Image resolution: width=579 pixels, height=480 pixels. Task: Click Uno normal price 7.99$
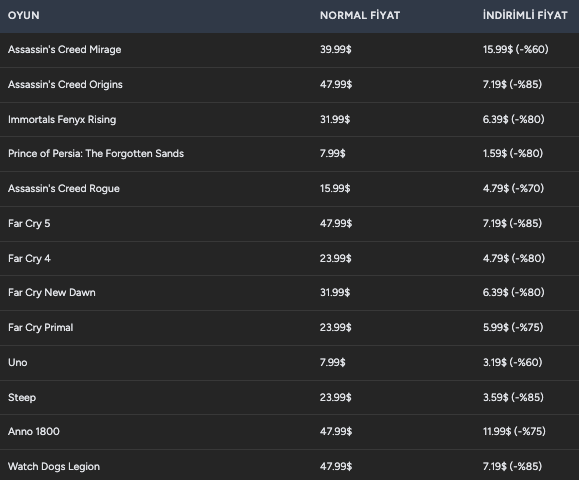pos(333,363)
